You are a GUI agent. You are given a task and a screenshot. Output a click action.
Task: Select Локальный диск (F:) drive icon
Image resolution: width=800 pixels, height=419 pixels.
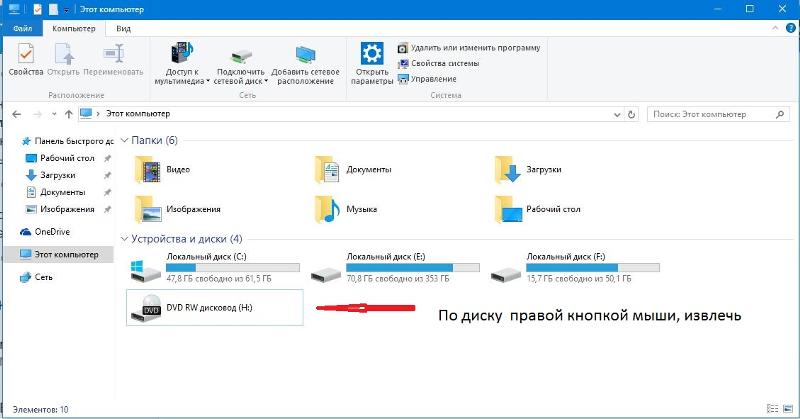pos(506,274)
